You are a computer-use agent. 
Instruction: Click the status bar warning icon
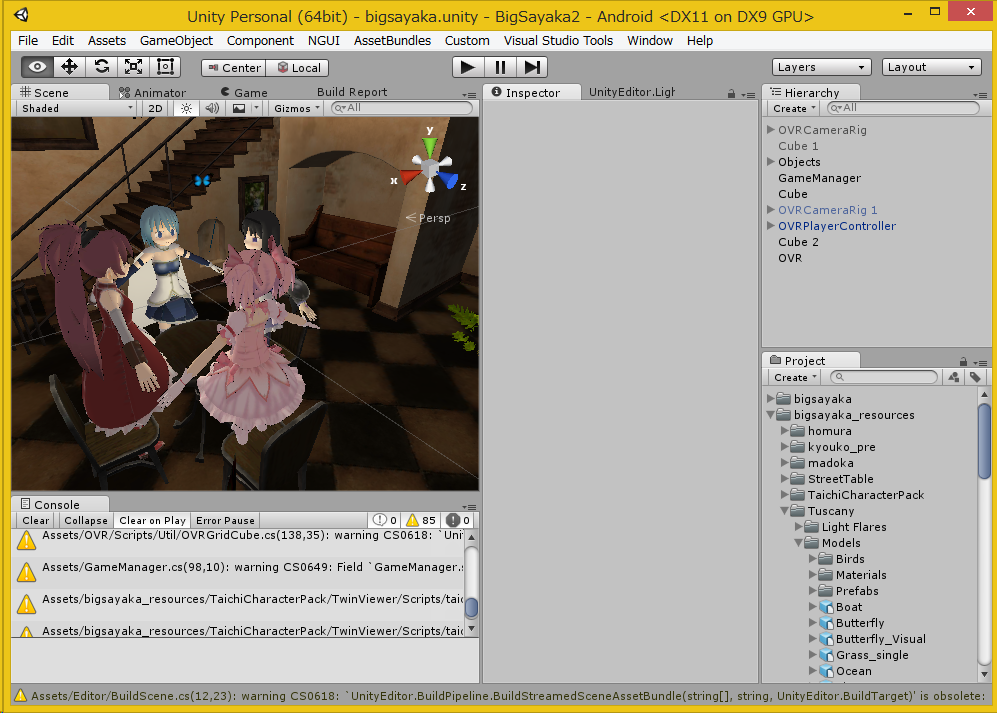pyautogui.click(x=20, y=696)
